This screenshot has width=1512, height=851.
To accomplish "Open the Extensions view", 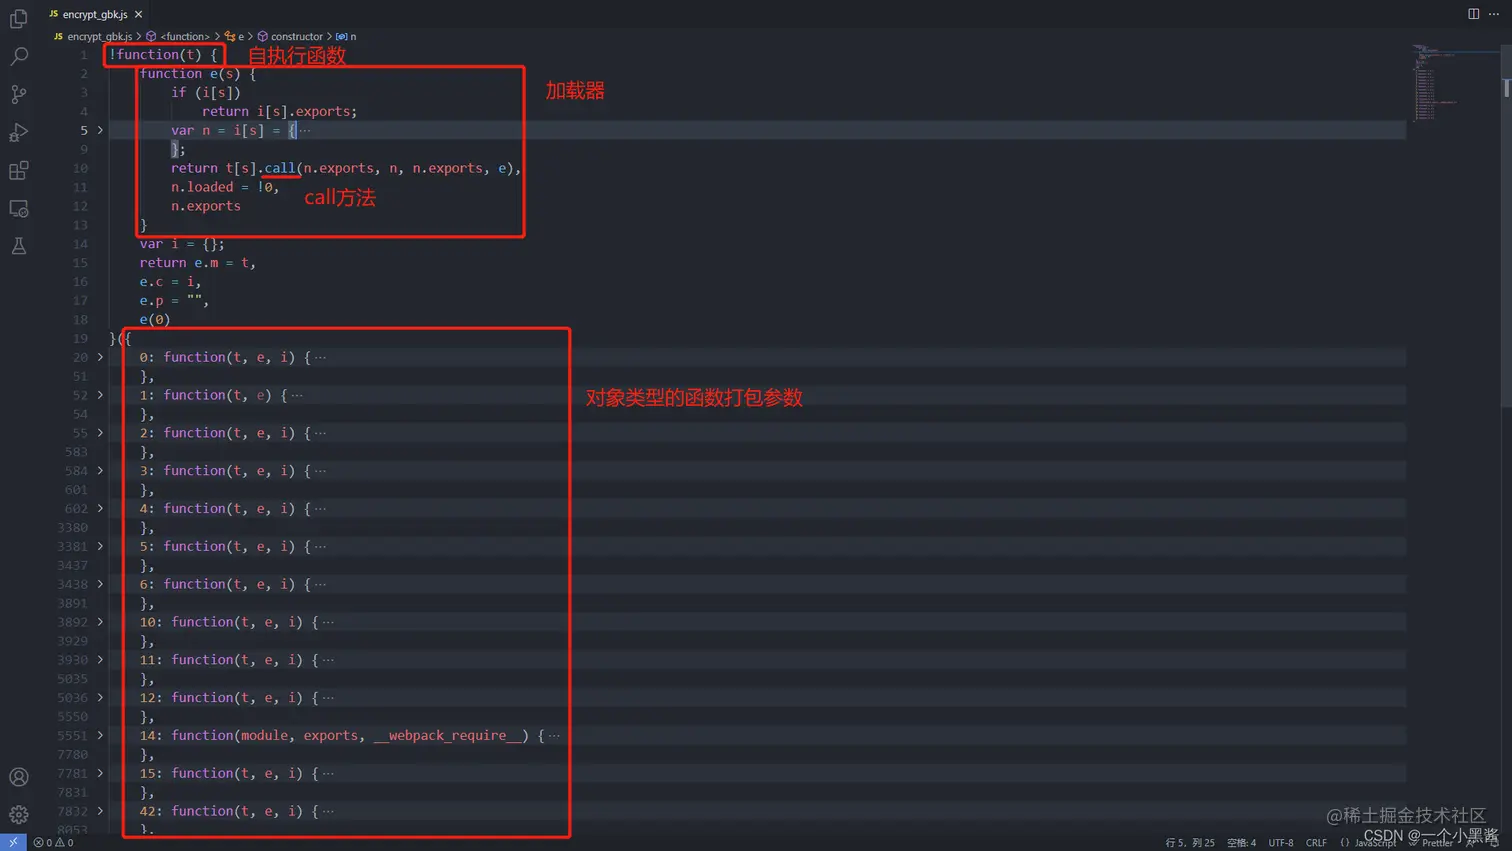I will click(x=18, y=169).
